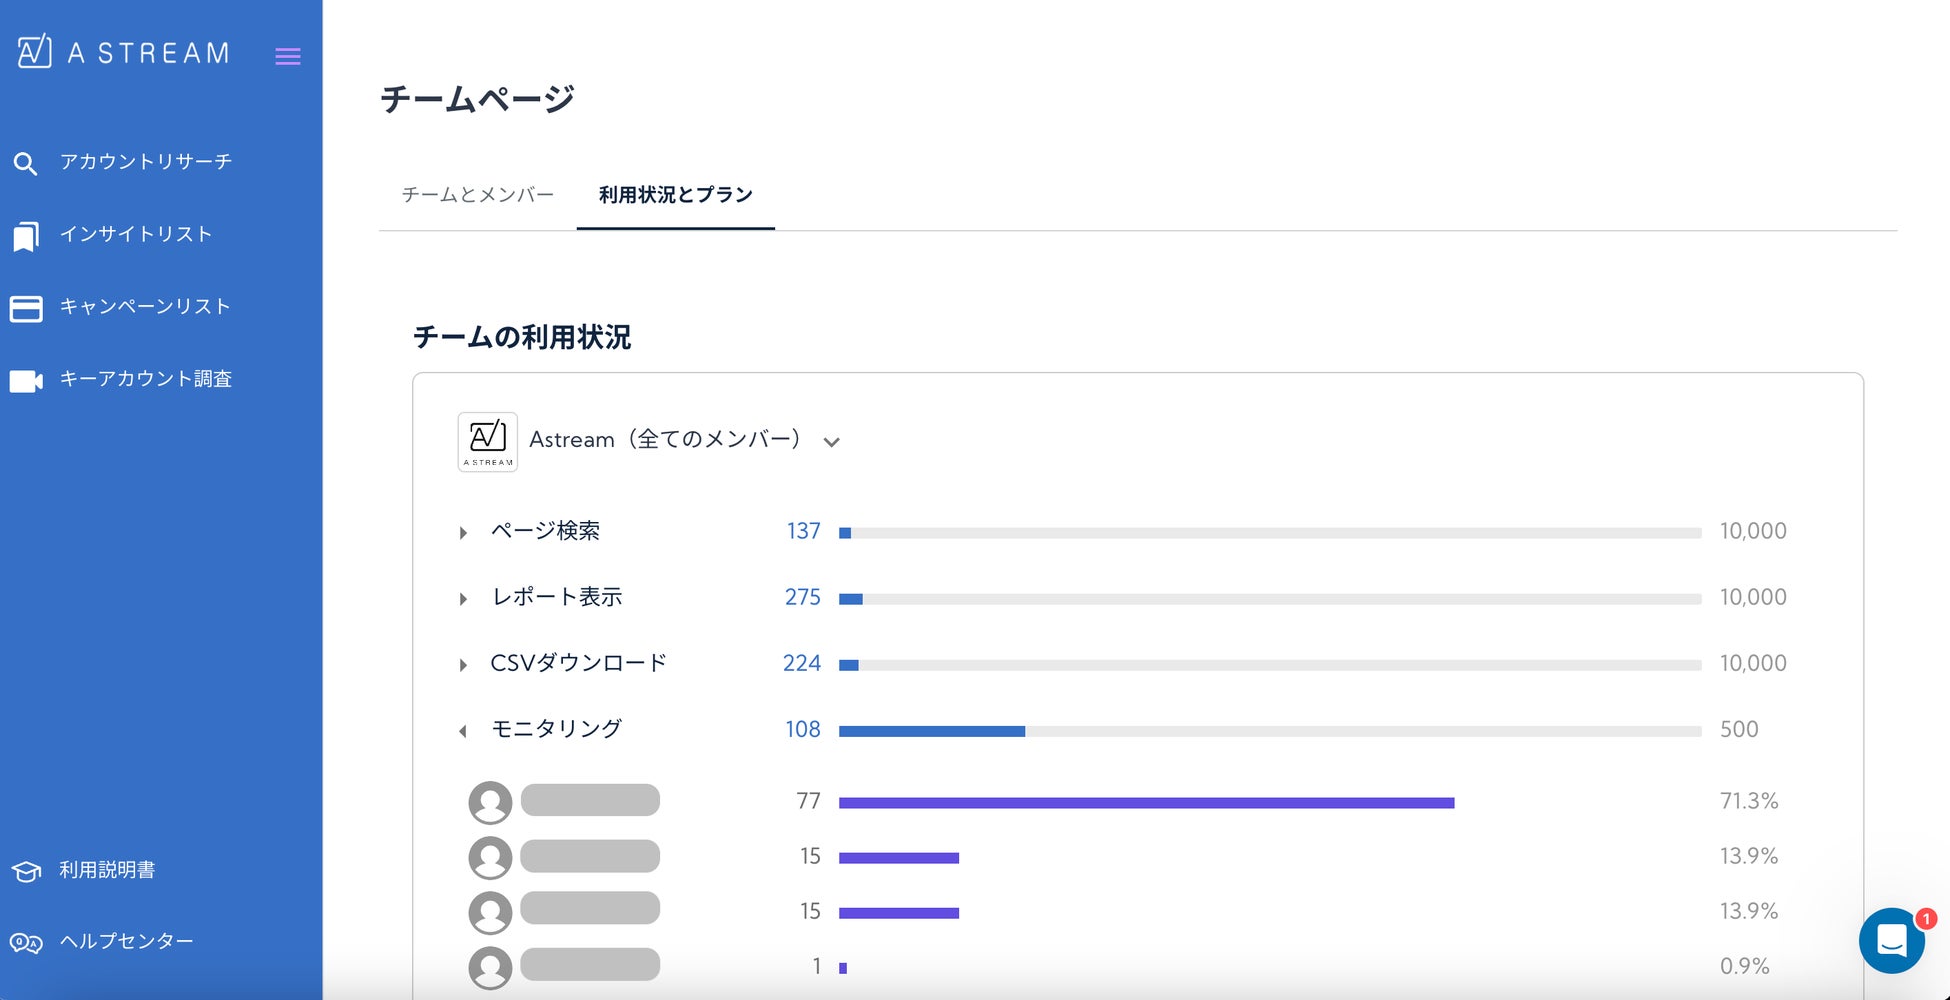Expand the レポート表示 row
Viewport: 1950px width, 1000px height.
[x=463, y=599]
